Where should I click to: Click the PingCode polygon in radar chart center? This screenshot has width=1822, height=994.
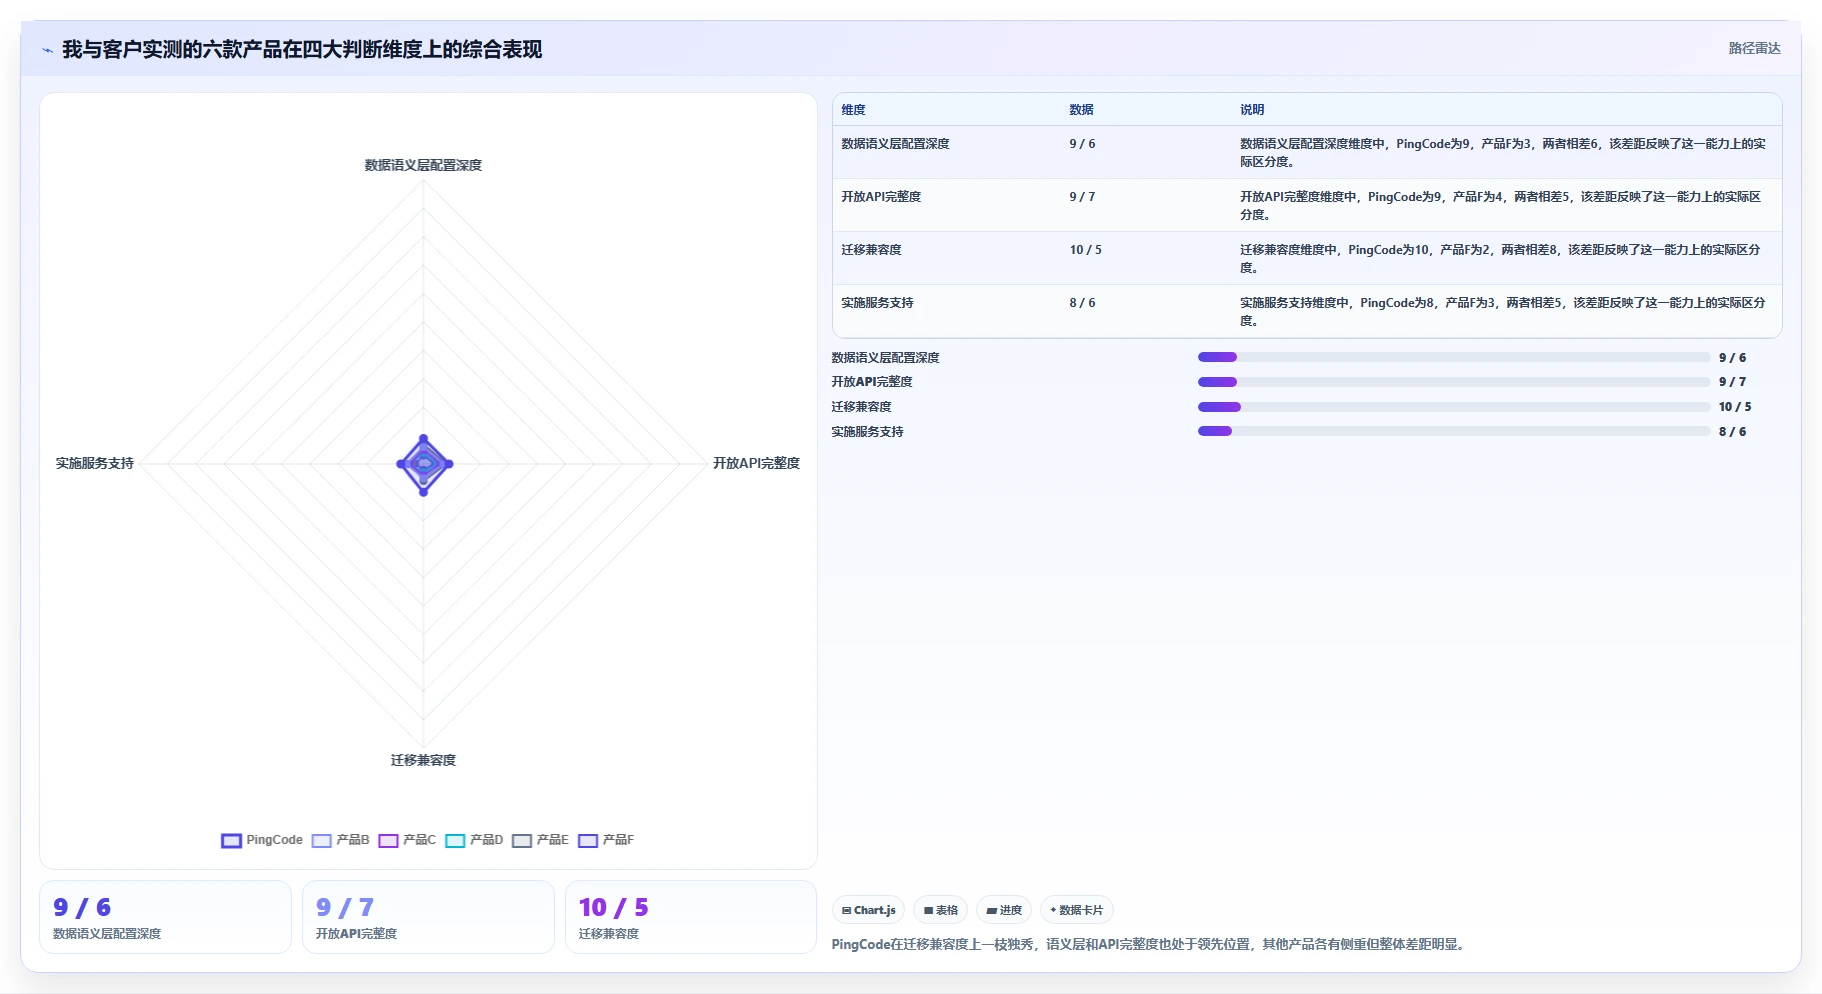425,464
